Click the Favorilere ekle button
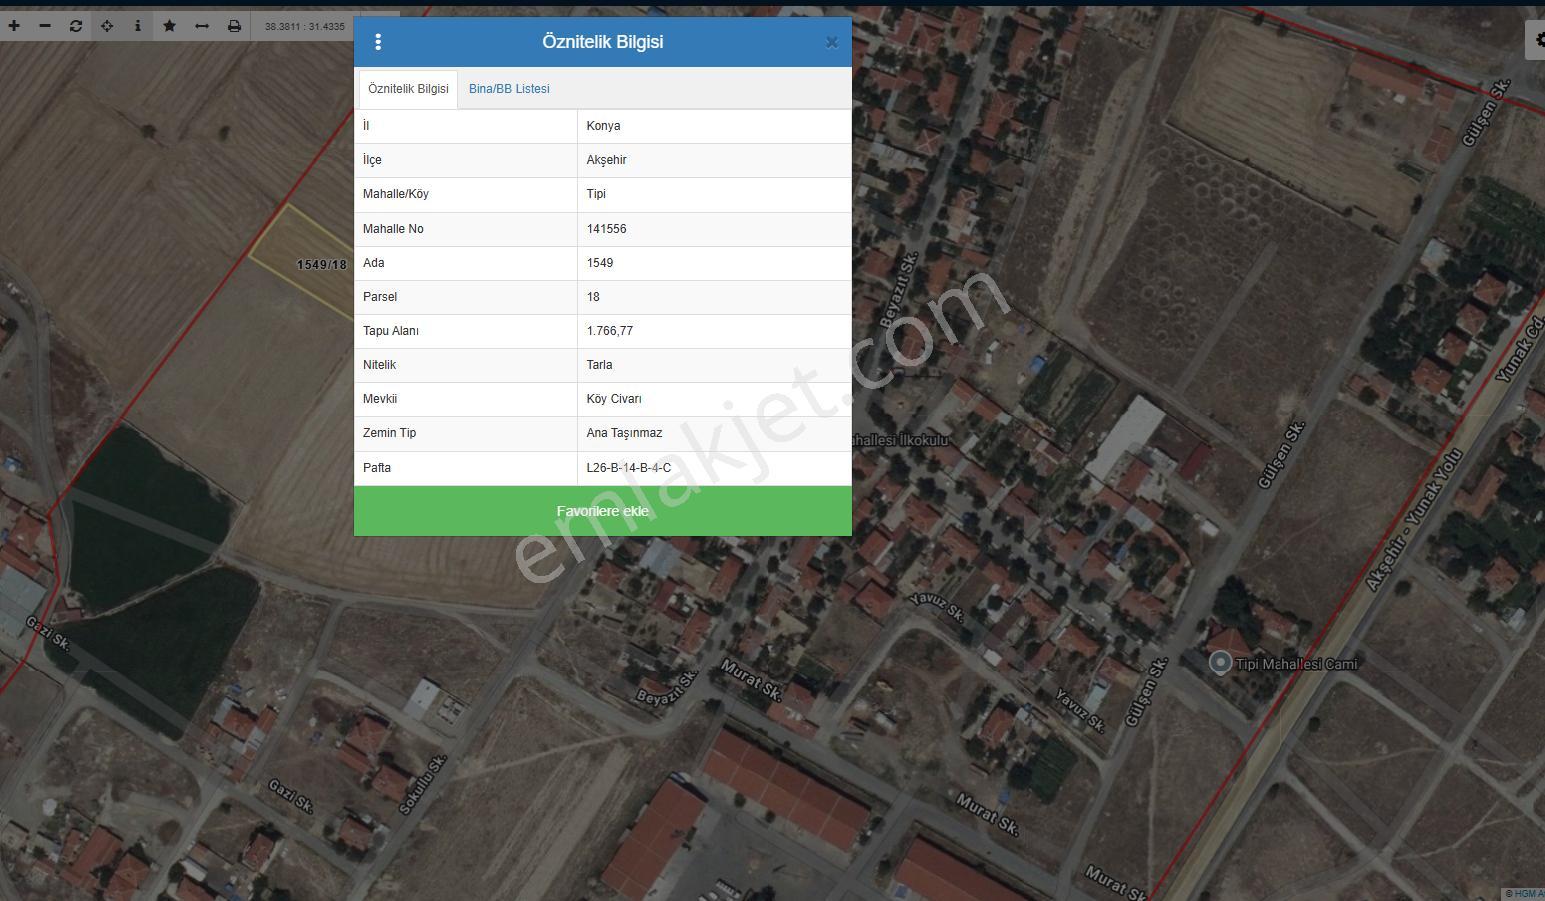The width and height of the screenshot is (1545, 901). tap(603, 511)
